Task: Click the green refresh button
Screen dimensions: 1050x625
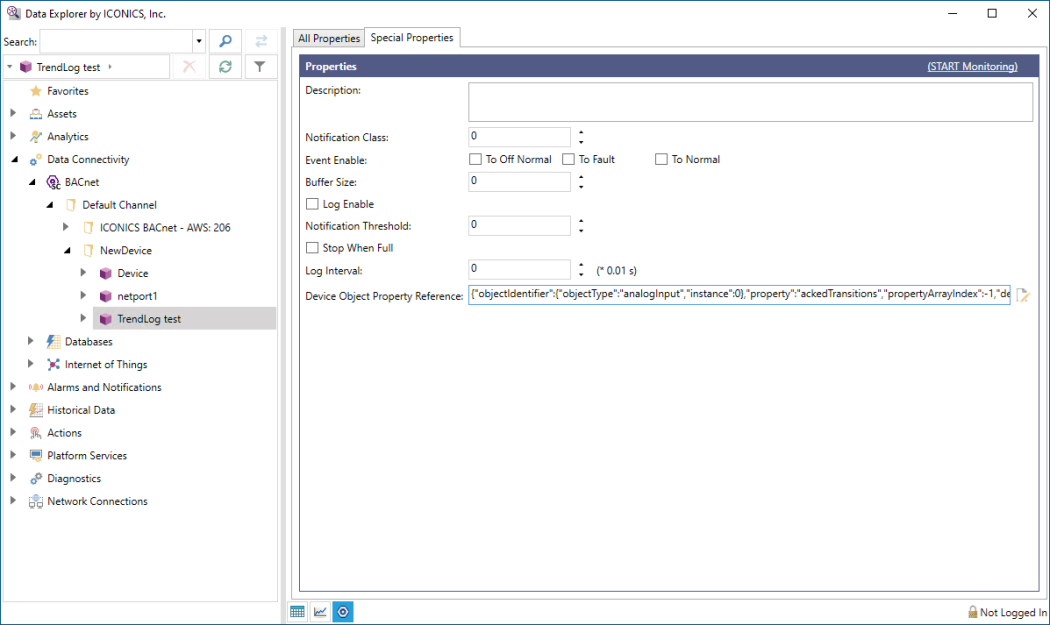Action: (x=225, y=66)
